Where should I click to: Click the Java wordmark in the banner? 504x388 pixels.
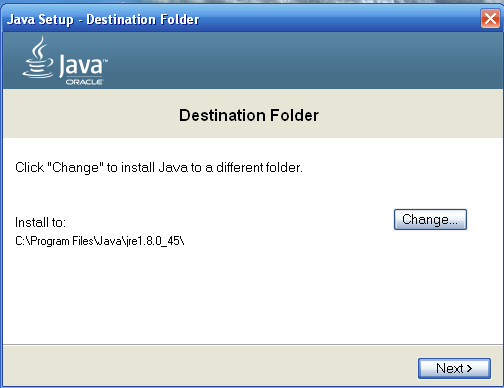coord(81,65)
